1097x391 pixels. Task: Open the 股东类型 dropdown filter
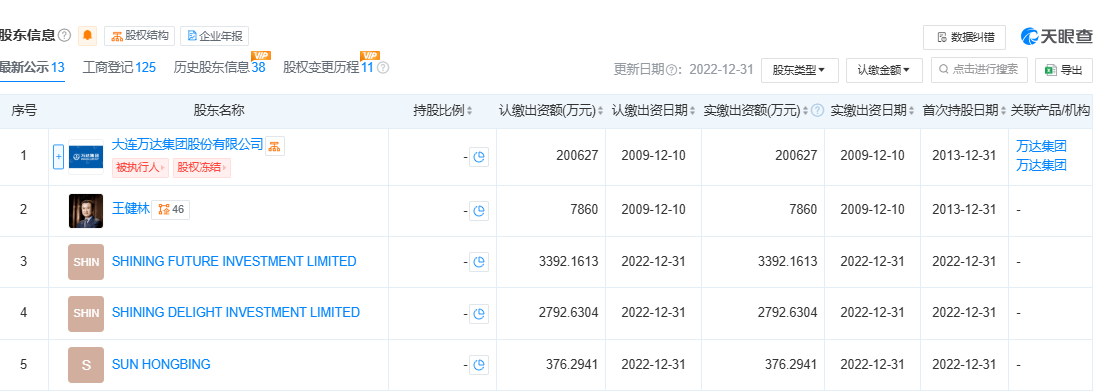pos(800,70)
